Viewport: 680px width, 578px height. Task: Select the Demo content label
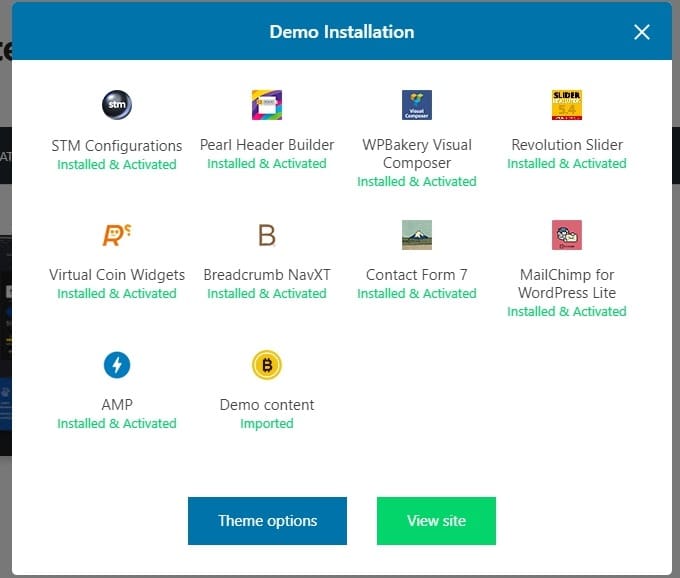pos(267,405)
